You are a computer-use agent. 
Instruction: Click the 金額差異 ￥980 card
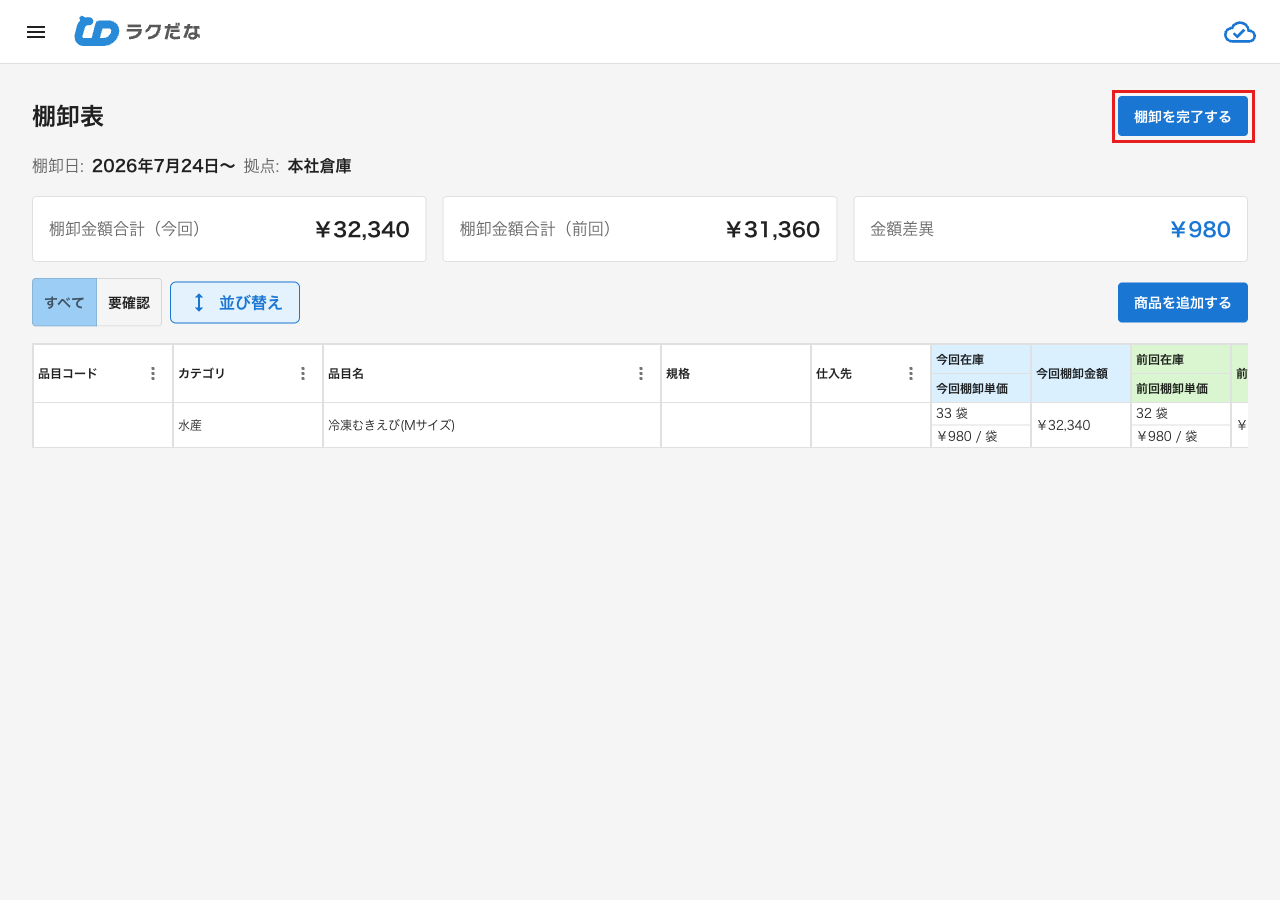1051,229
